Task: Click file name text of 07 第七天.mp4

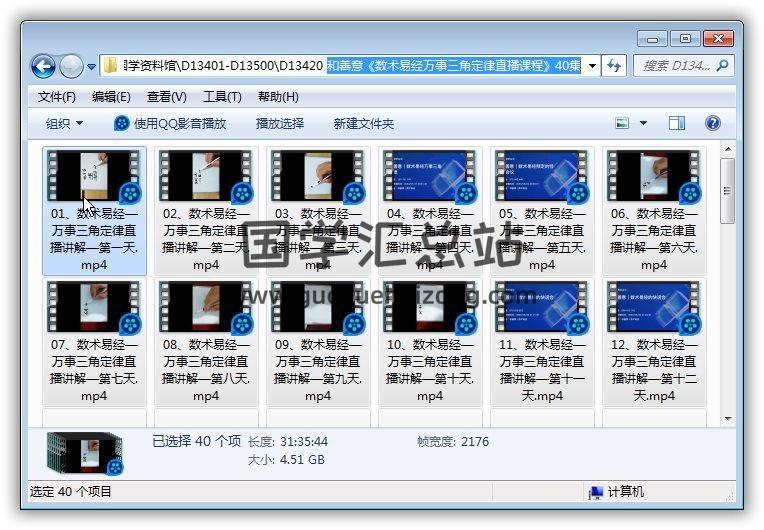Action: pos(94,370)
